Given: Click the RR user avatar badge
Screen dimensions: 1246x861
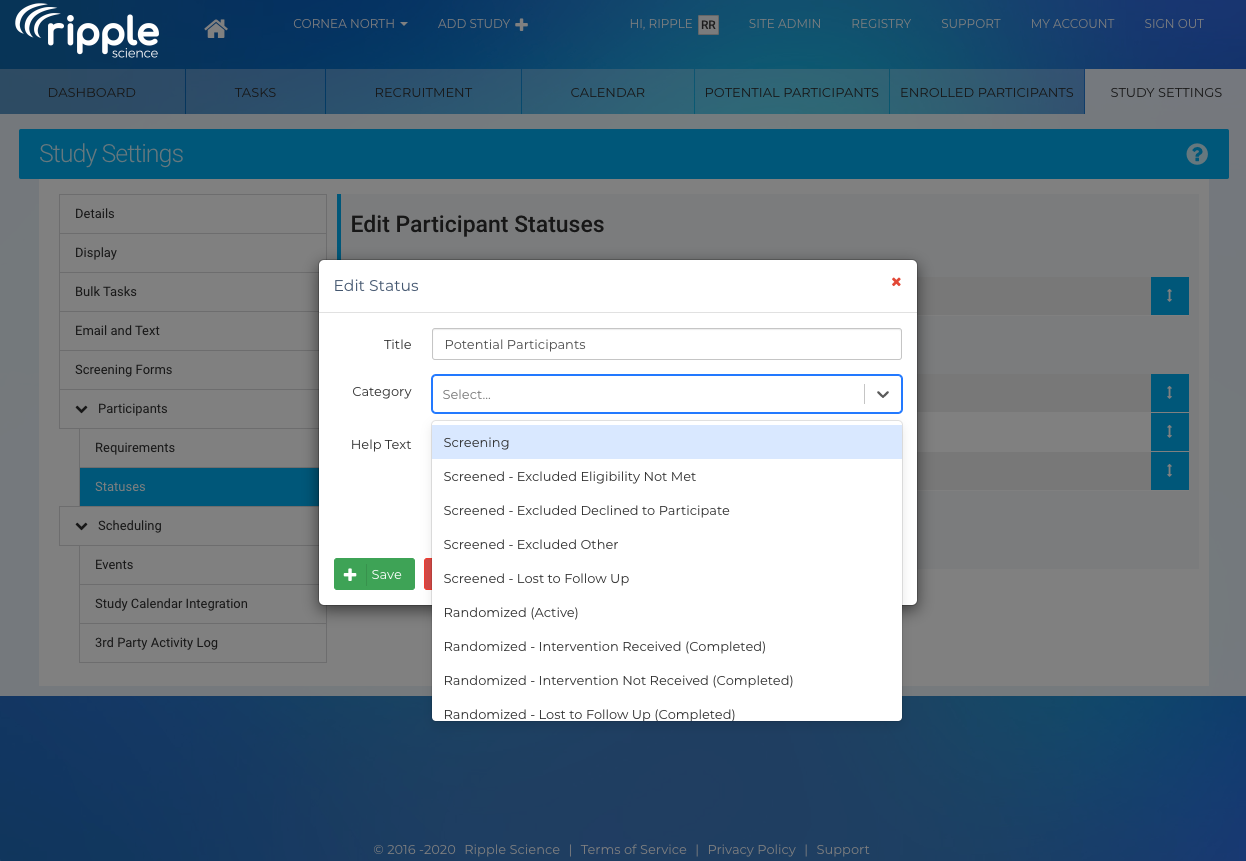Looking at the screenshot, I should tap(708, 25).
